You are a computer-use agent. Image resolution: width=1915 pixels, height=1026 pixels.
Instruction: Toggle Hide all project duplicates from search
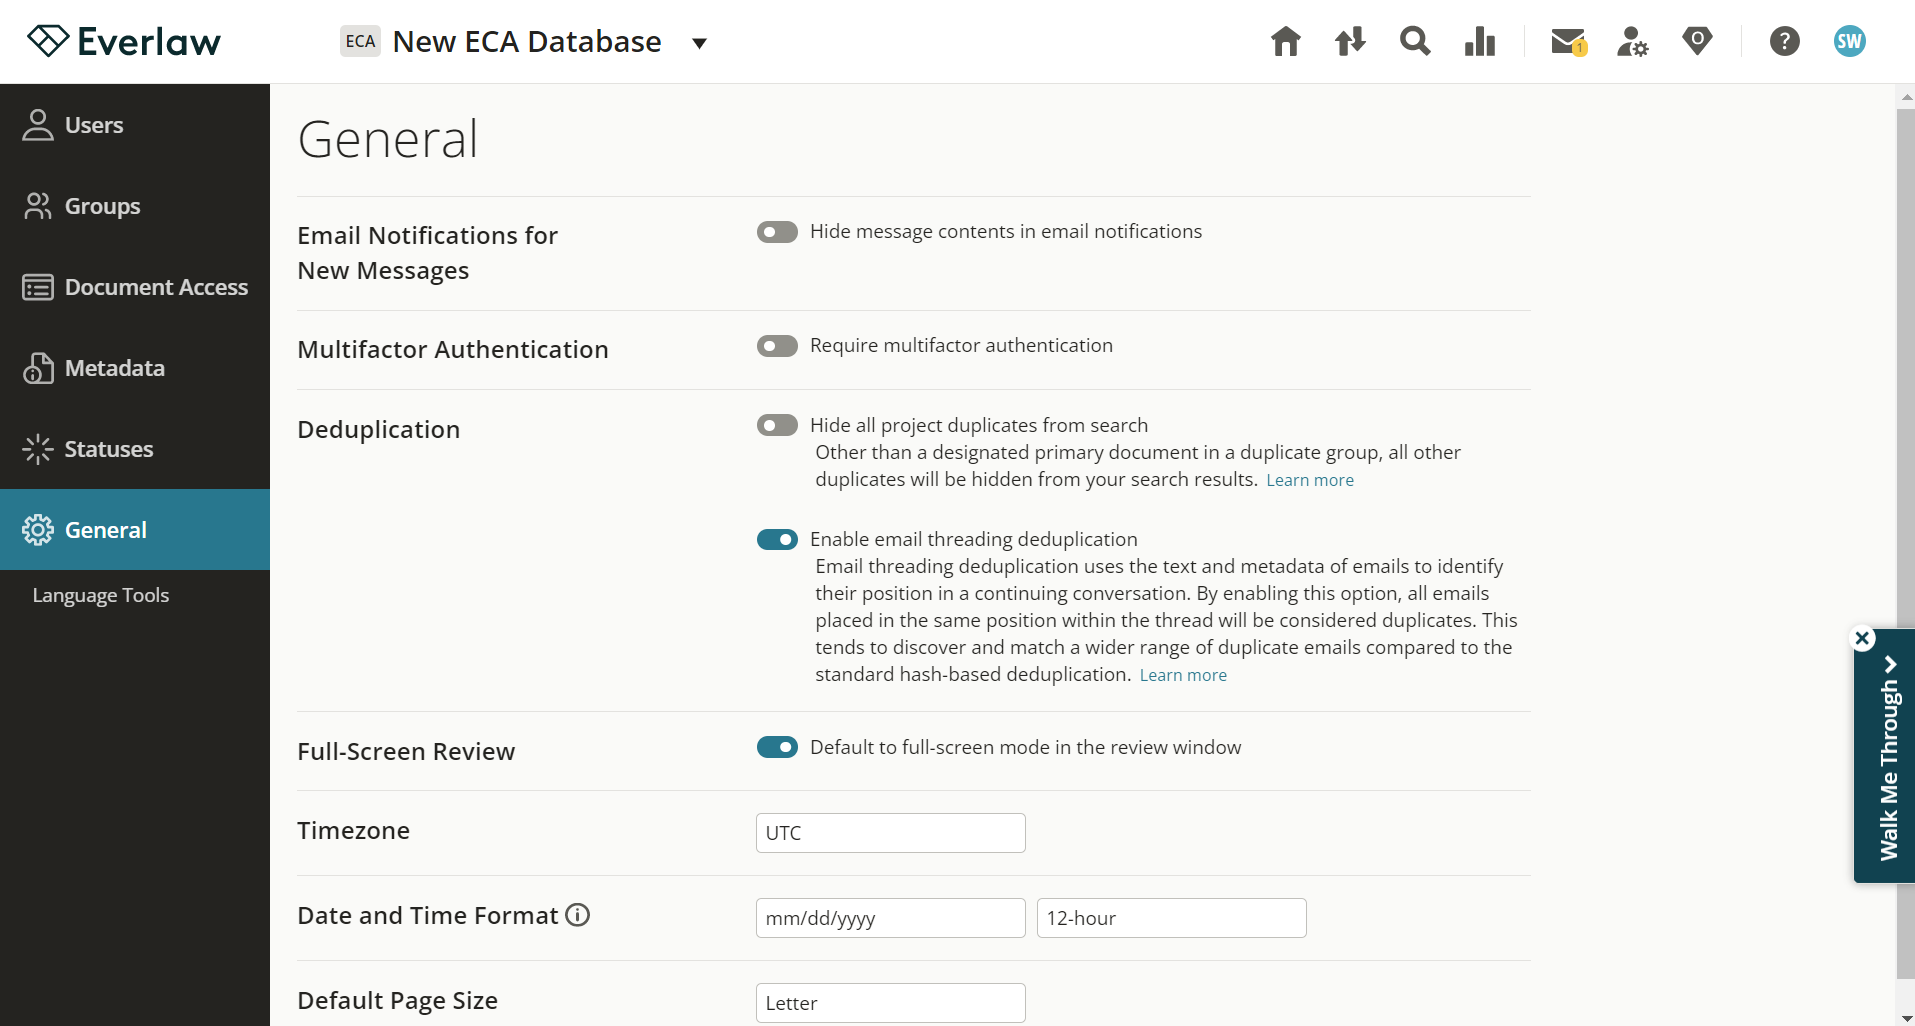[777, 426]
